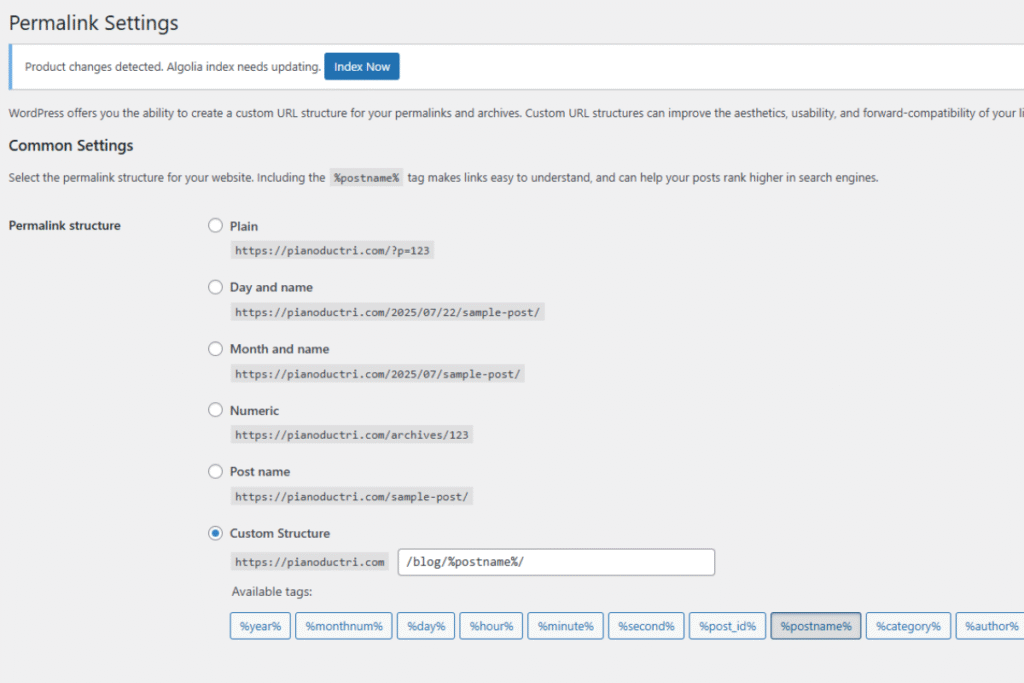Add the %category% tag
Screen dimensions: 1024x683
tap(908, 626)
